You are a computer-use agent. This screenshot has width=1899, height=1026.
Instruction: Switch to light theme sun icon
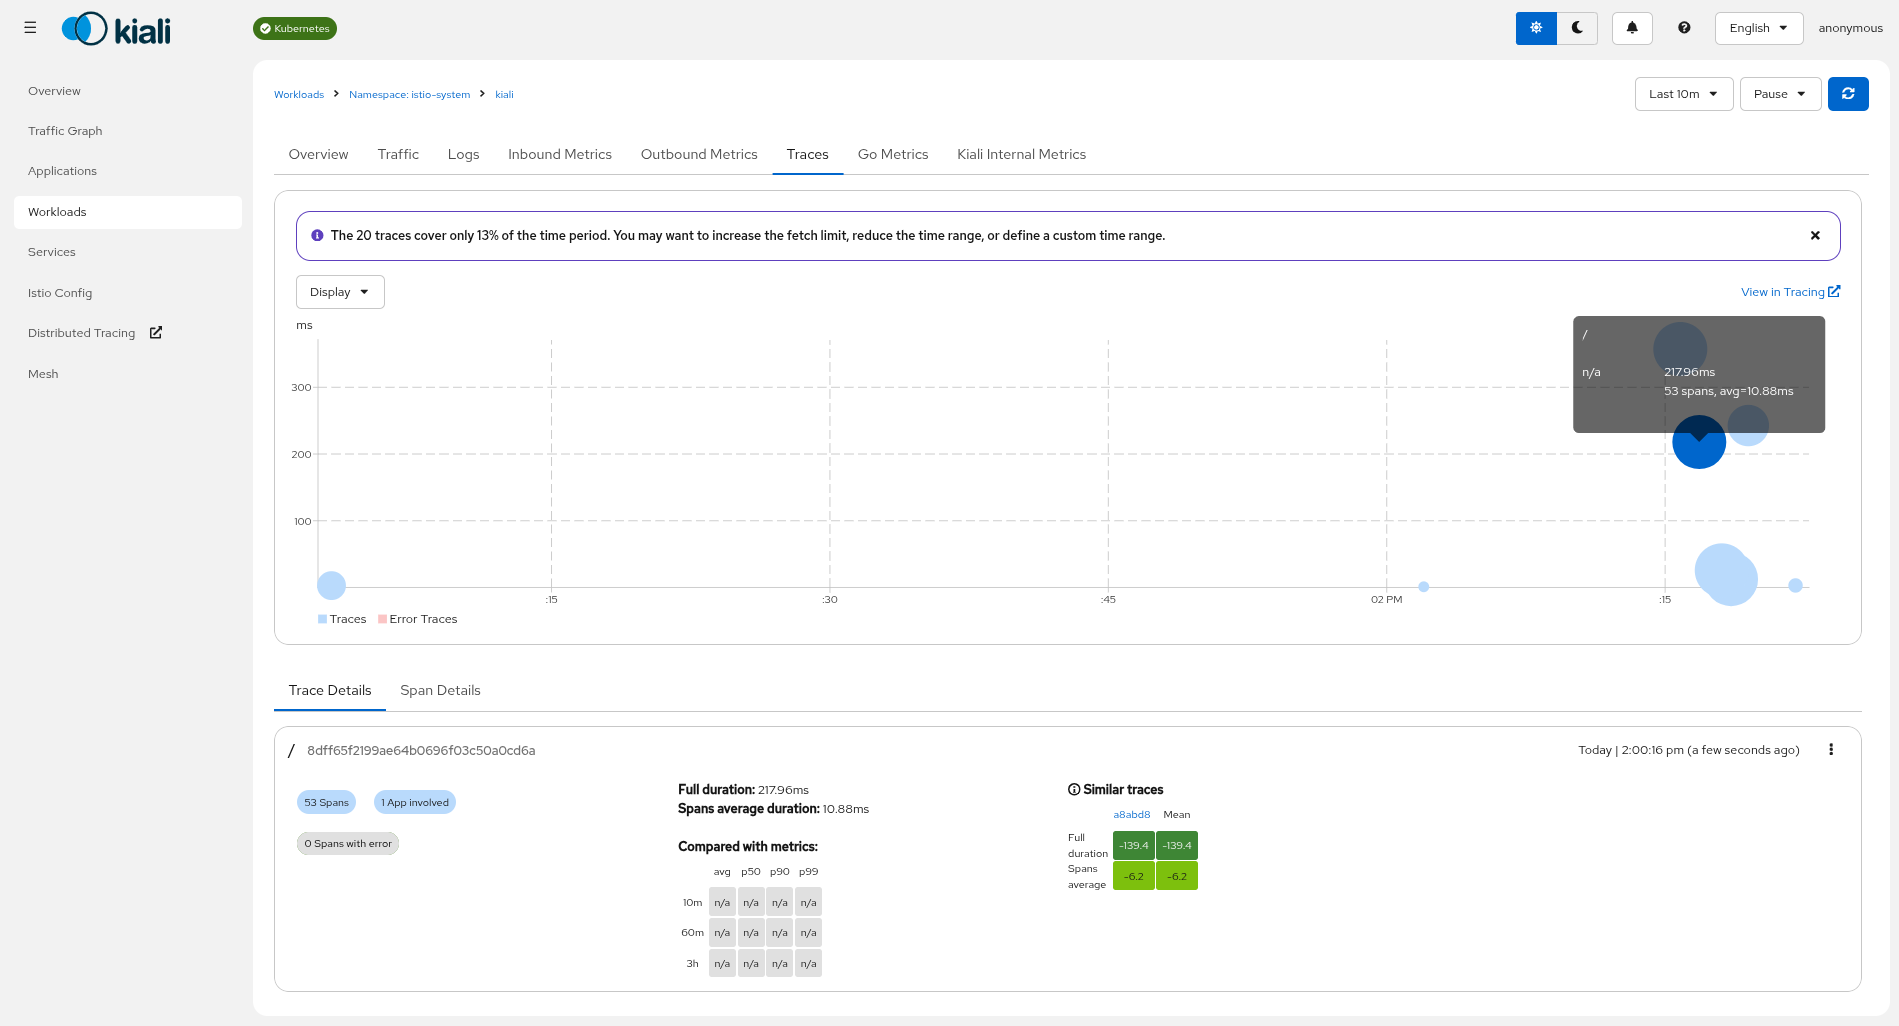pyautogui.click(x=1535, y=28)
